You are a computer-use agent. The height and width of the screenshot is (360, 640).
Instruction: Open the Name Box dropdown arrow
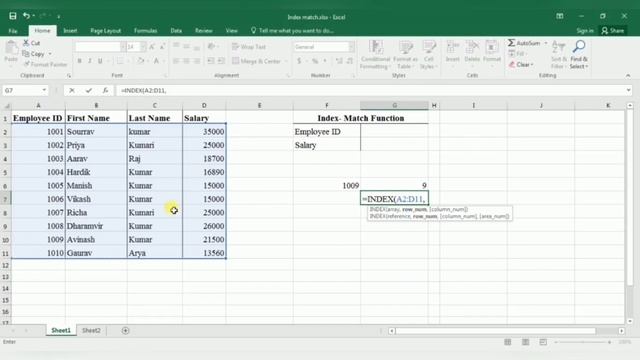point(44,90)
